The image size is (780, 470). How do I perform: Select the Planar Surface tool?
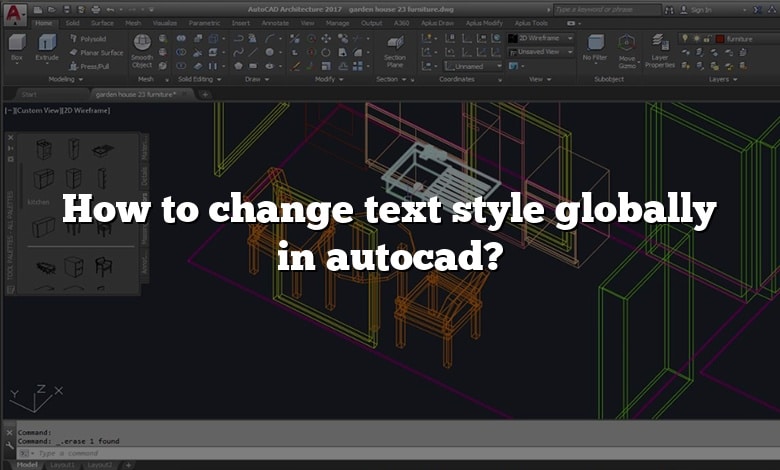point(96,53)
